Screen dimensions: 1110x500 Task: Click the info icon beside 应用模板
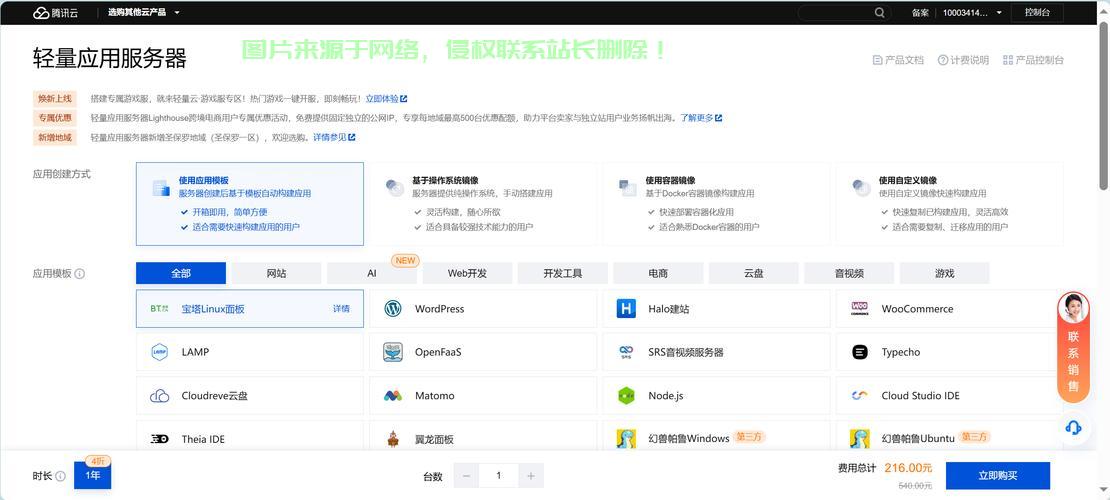click(x=79, y=273)
